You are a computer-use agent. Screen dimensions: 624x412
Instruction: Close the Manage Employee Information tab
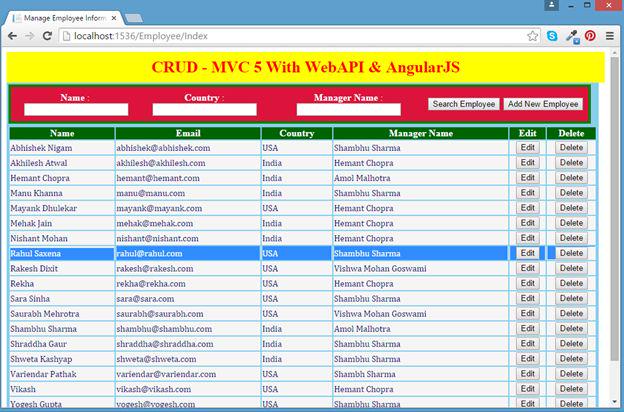point(114,18)
